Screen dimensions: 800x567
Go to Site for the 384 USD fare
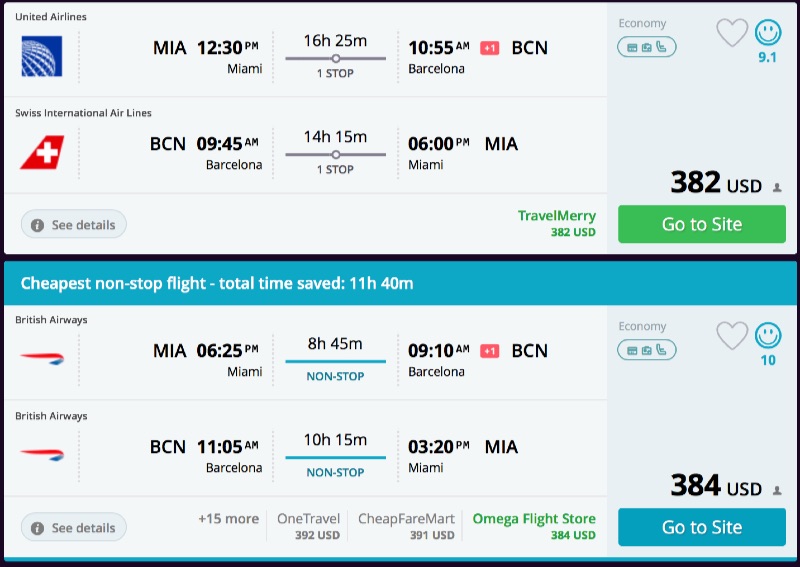701,527
